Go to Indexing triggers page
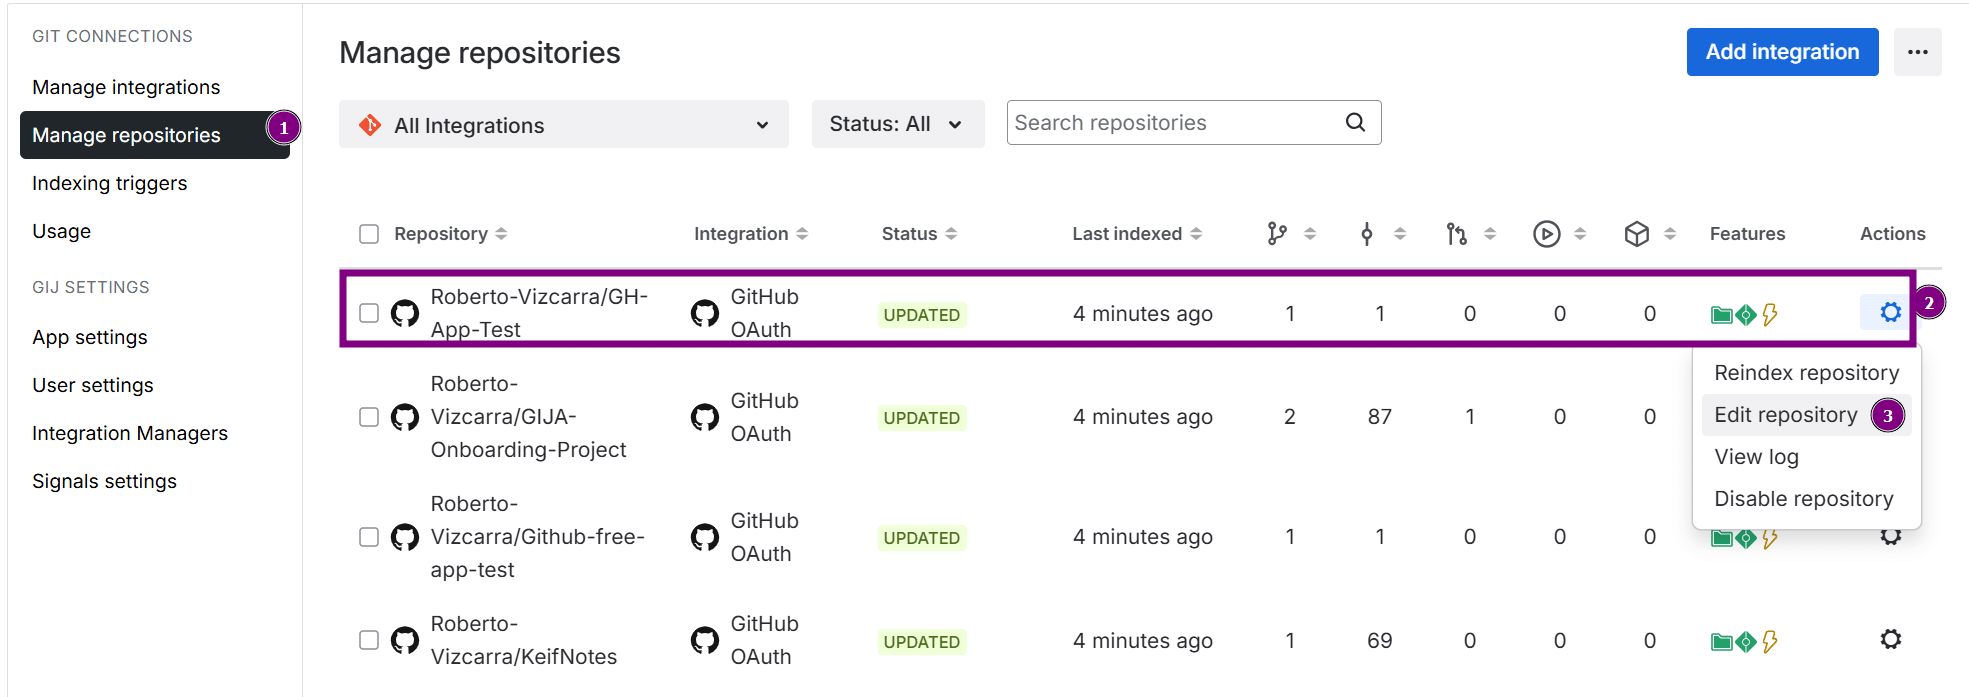Screen dimensions: 1969x697 (x=110, y=183)
